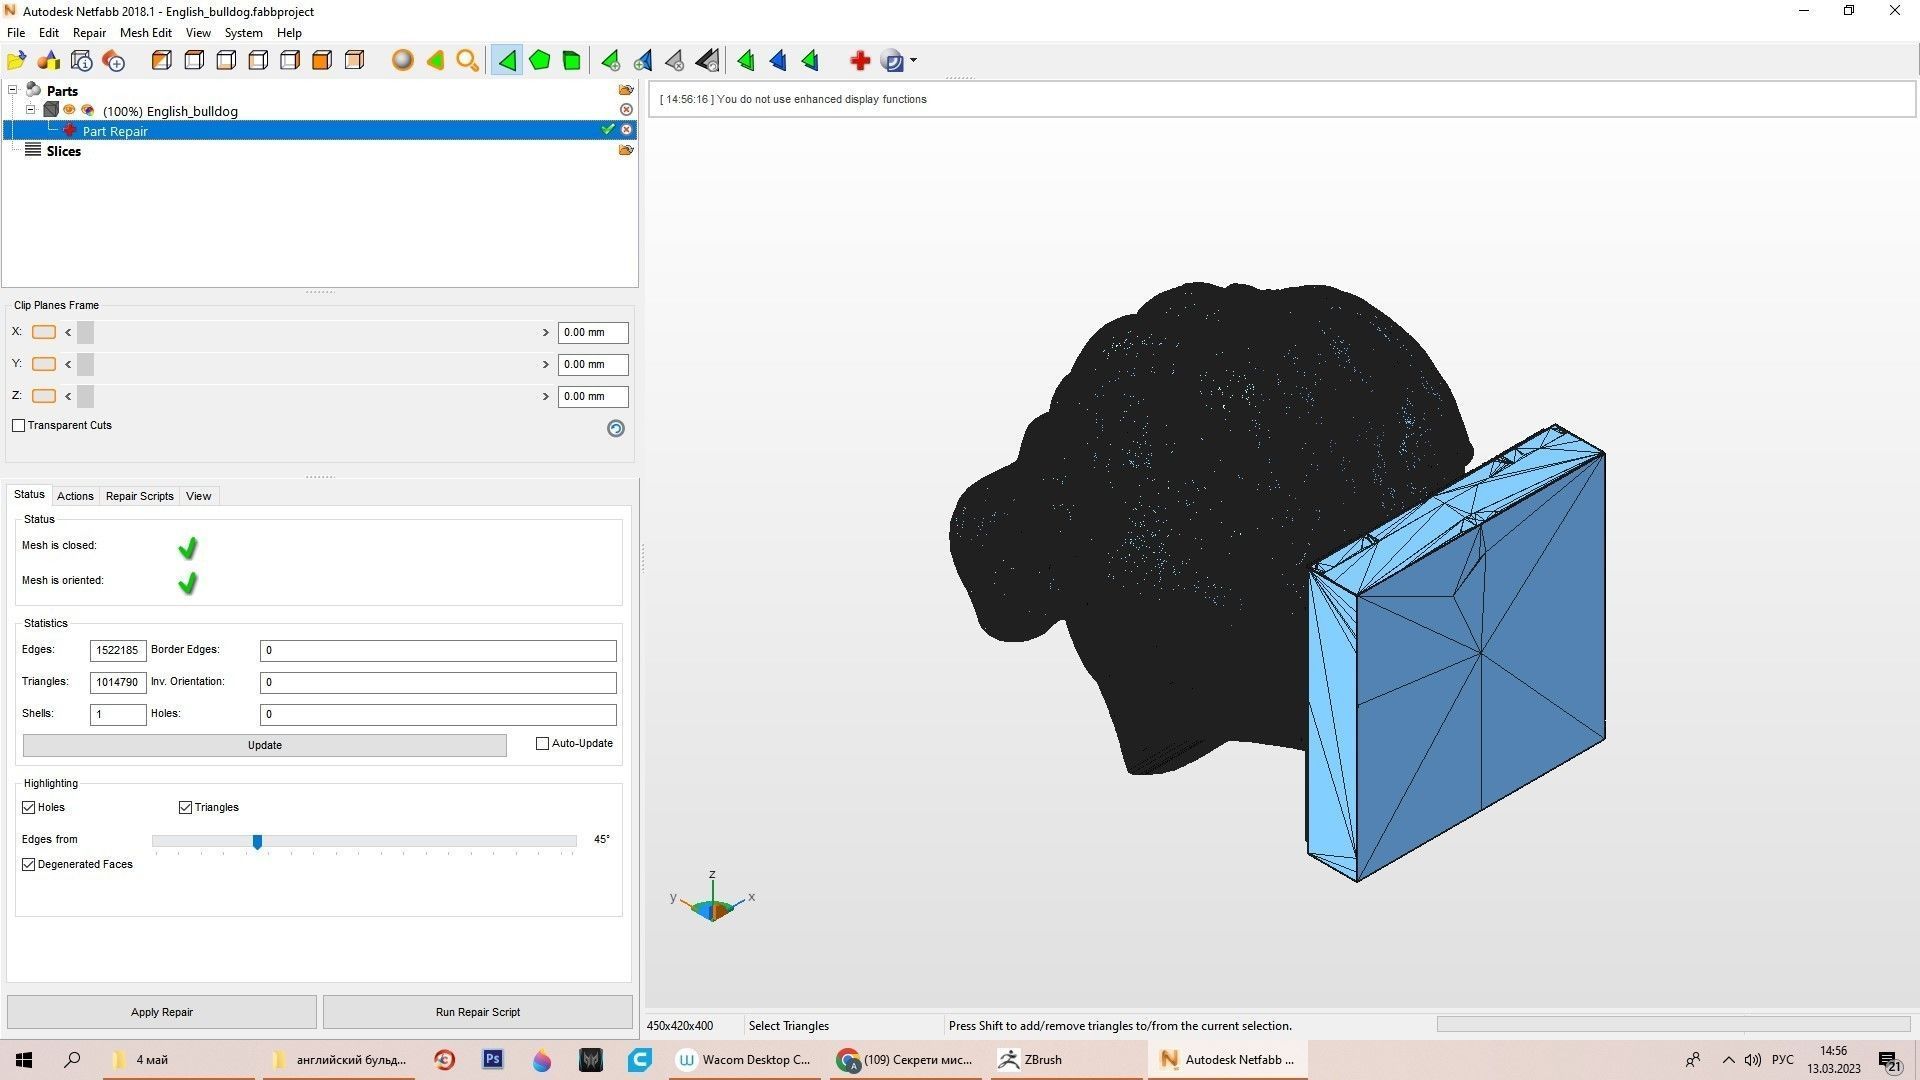Switch to the Repair Scripts tab
The height and width of the screenshot is (1080, 1920).
tap(139, 496)
